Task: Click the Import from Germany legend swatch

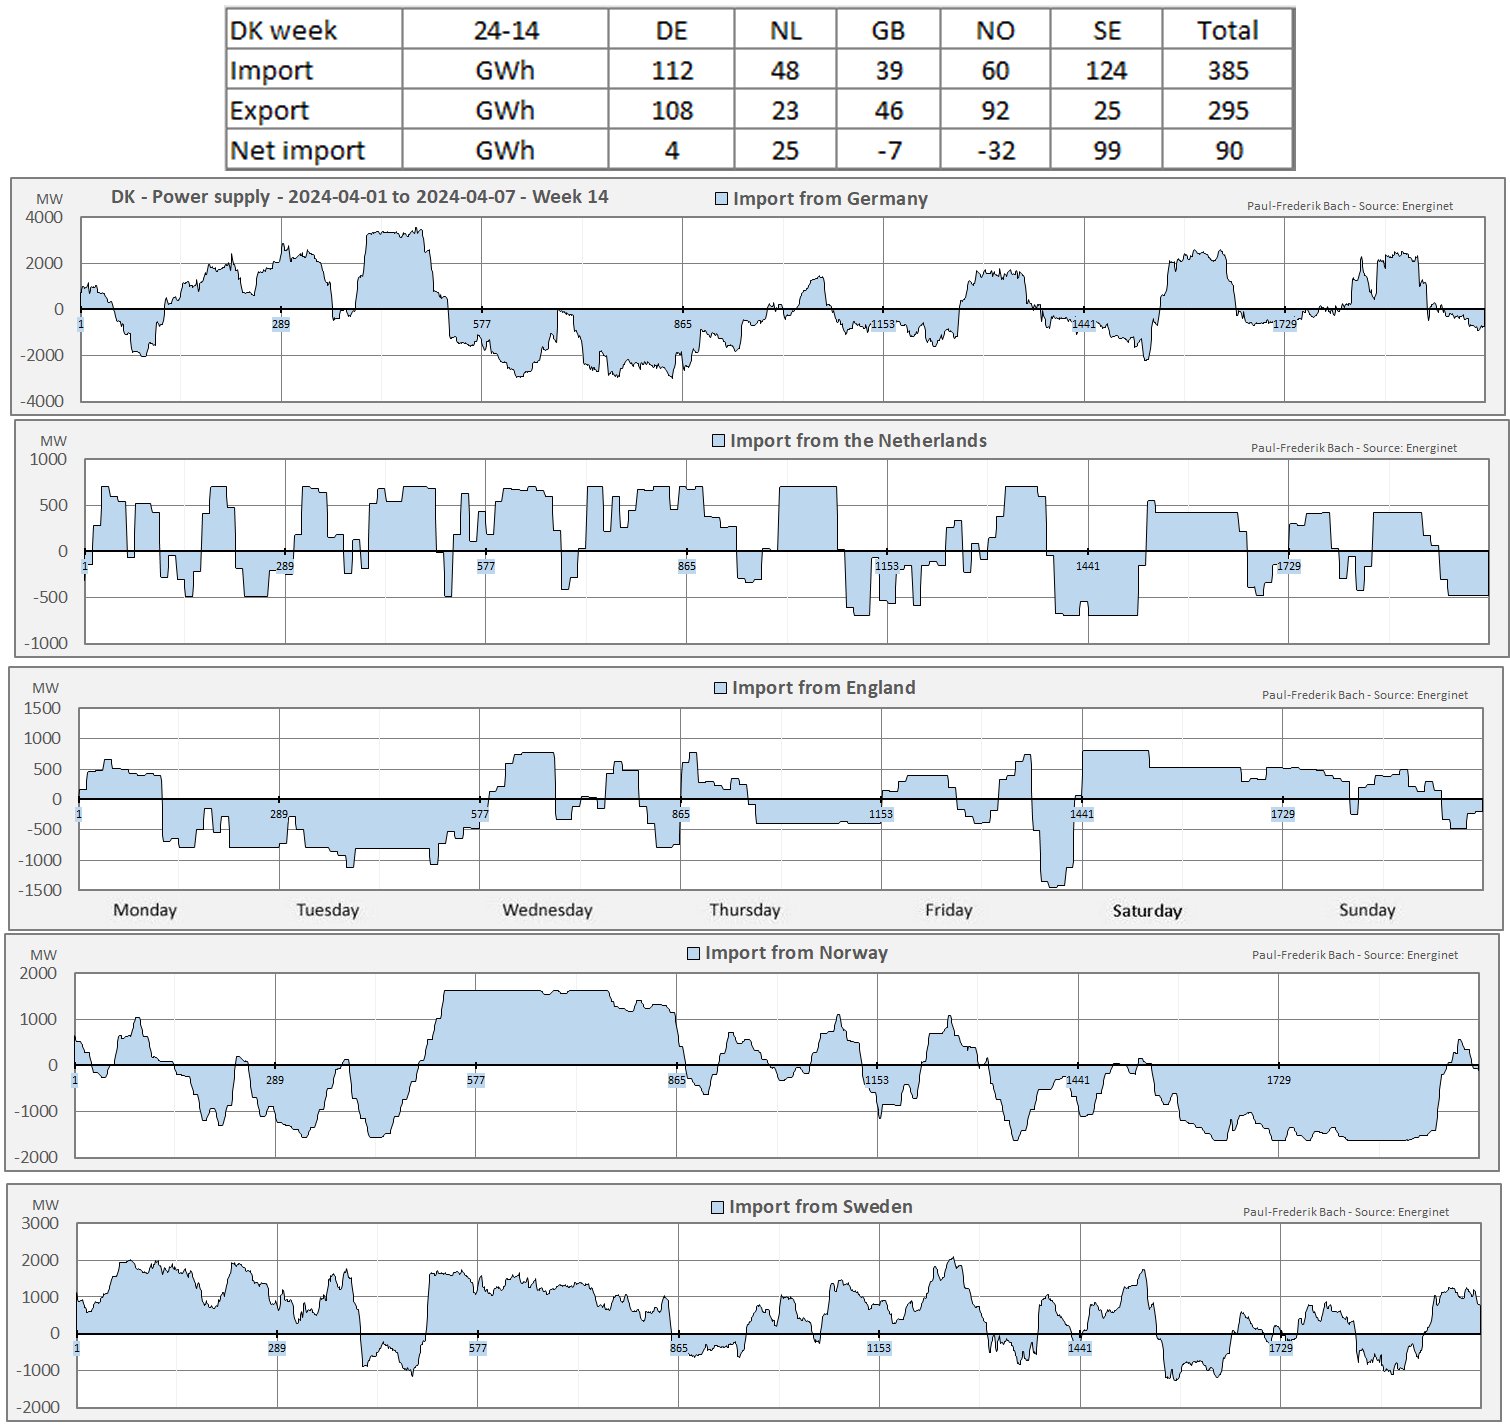Action: pyautogui.click(x=721, y=199)
